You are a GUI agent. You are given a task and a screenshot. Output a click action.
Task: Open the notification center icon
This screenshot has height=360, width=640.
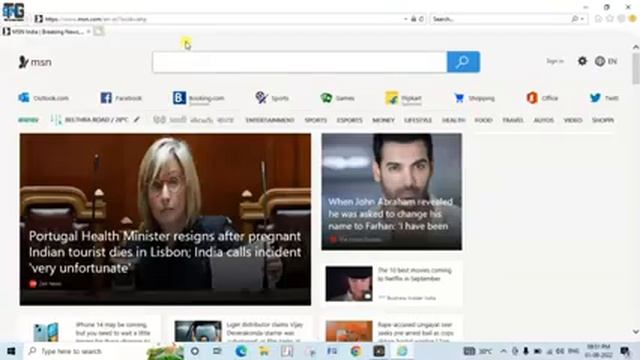pyautogui.click(x=624, y=351)
